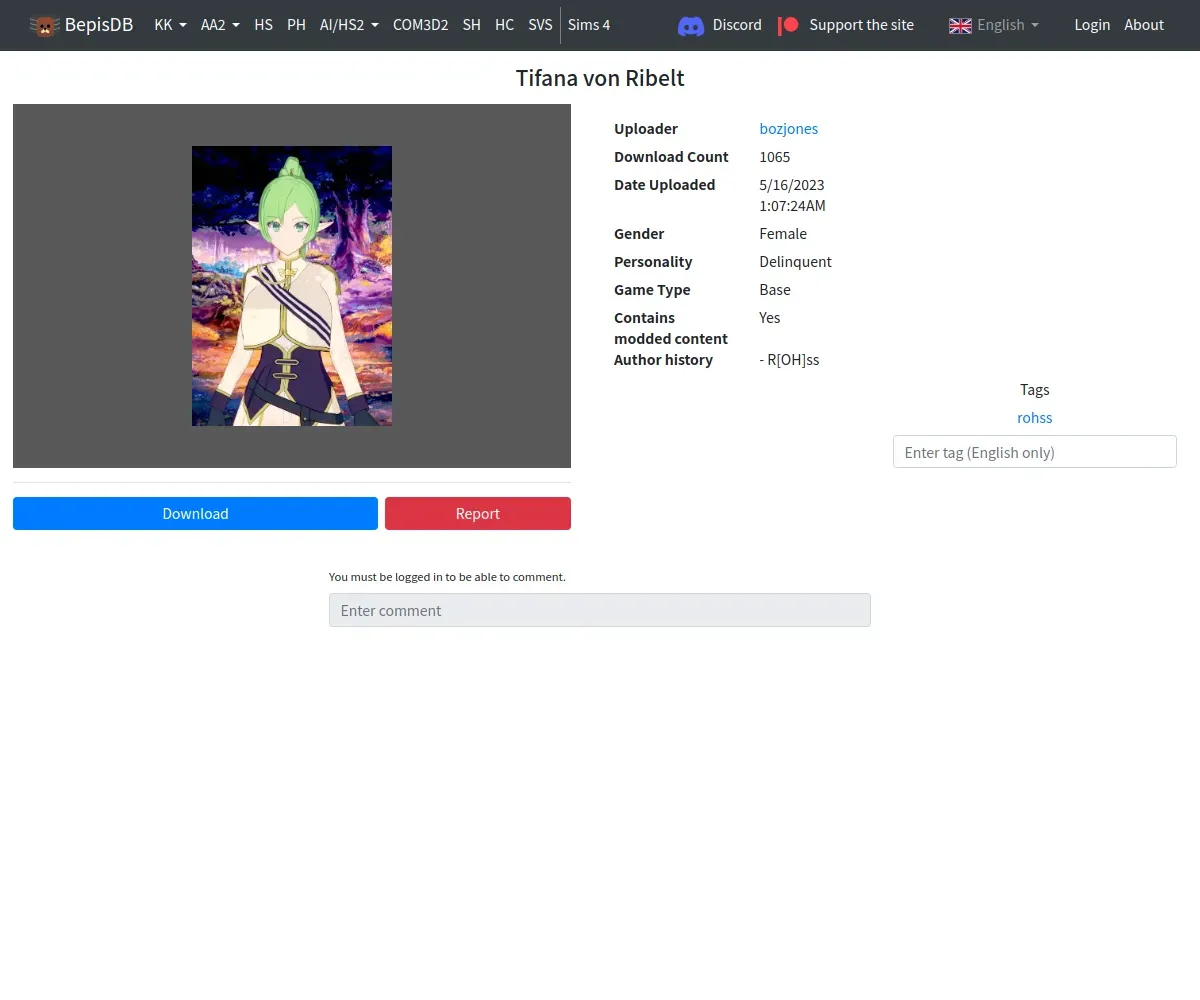Open the HC section

(x=504, y=25)
